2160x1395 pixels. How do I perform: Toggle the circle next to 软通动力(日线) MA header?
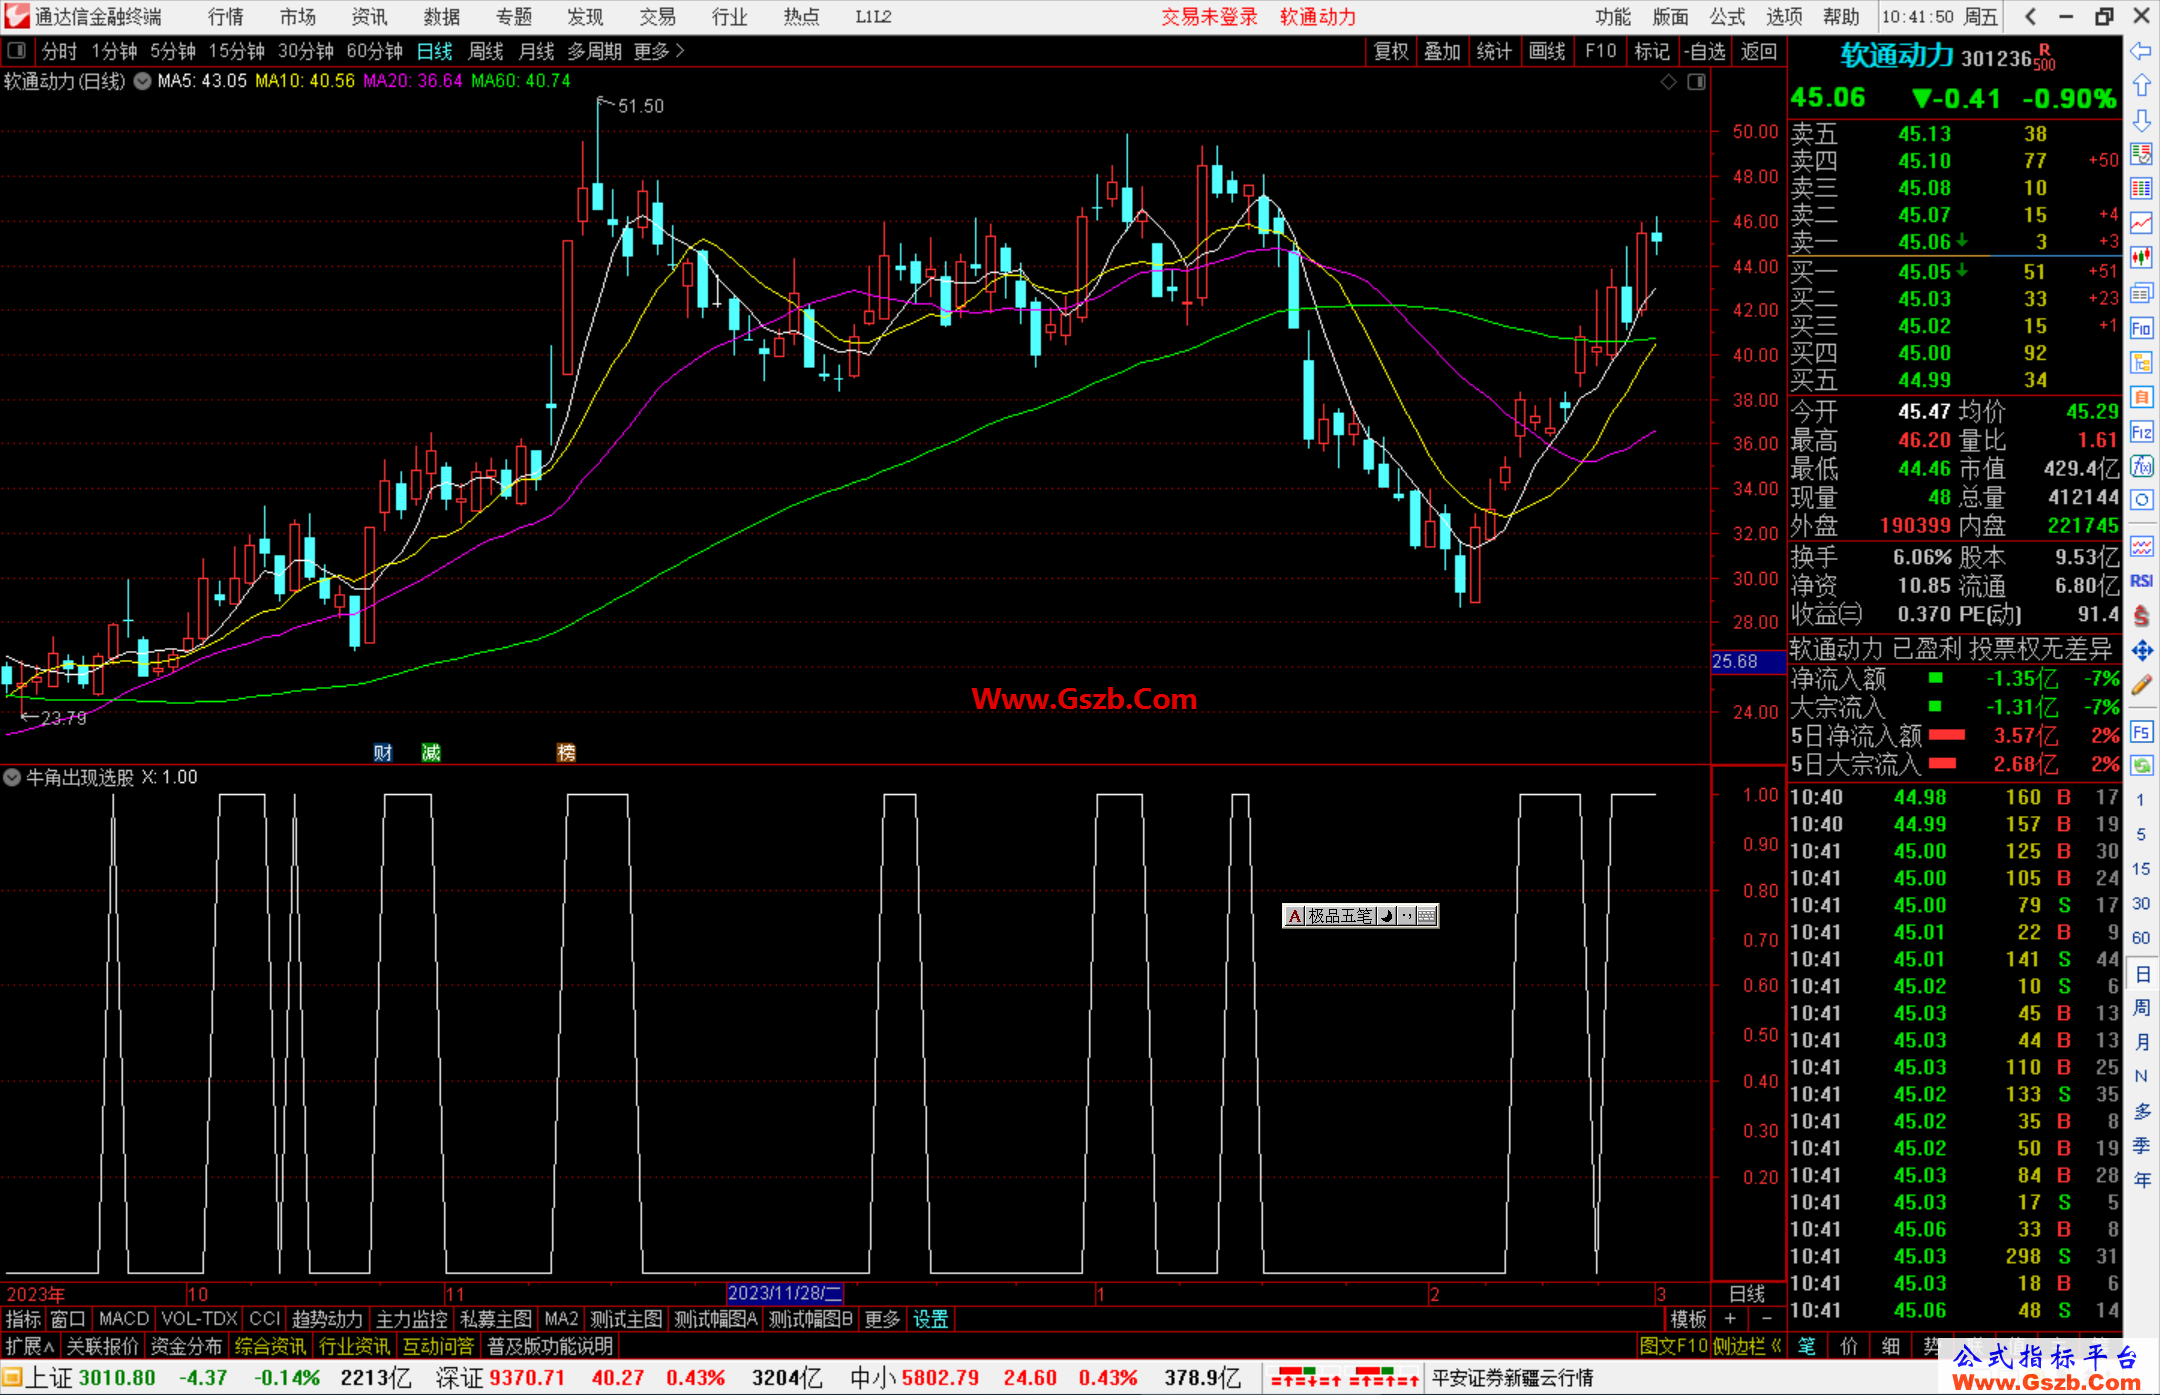click(x=142, y=81)
